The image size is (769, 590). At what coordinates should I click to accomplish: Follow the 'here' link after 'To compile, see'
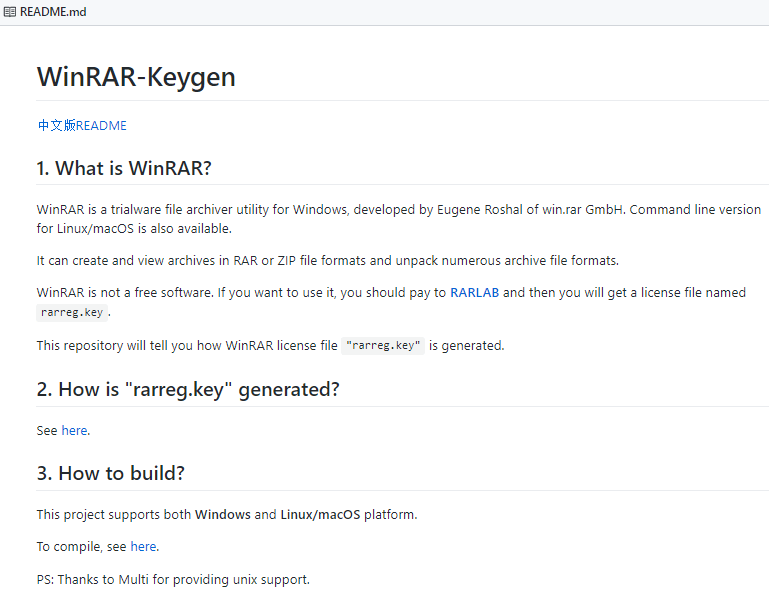pos(143,546)
